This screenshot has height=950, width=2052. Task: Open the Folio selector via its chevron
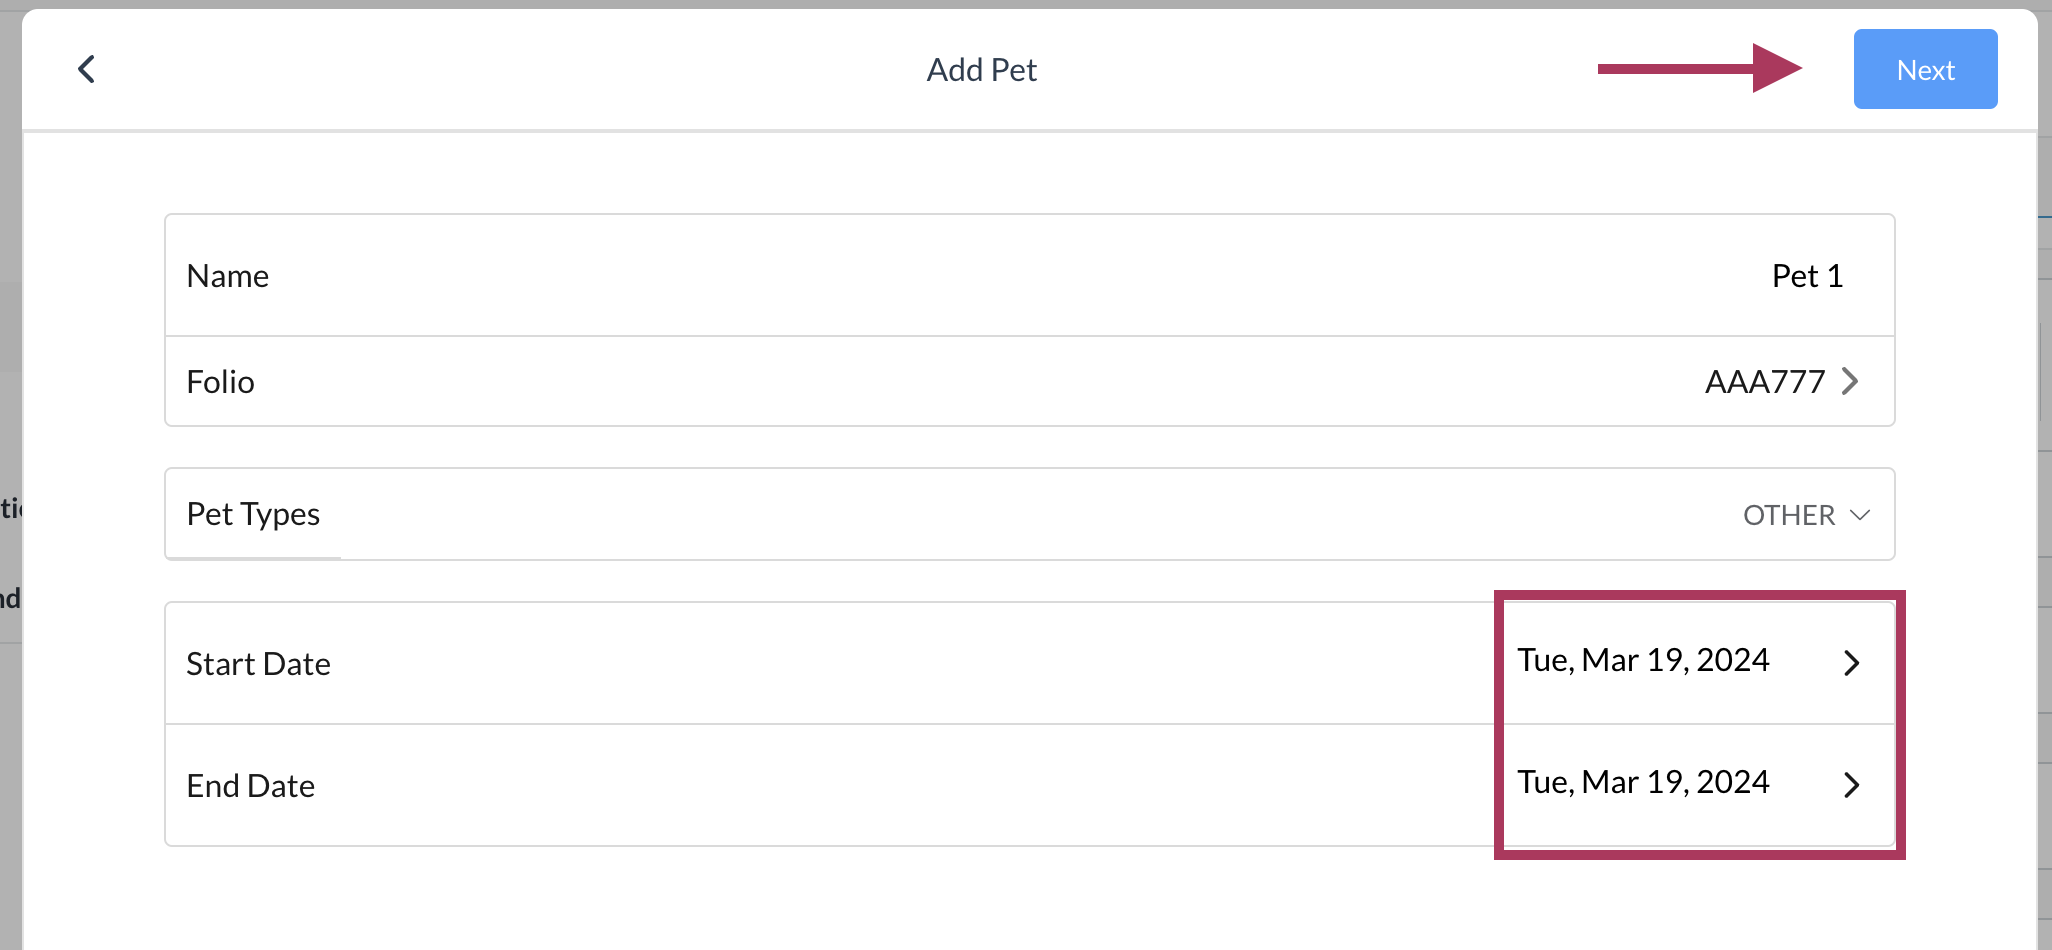[1850, 381]
